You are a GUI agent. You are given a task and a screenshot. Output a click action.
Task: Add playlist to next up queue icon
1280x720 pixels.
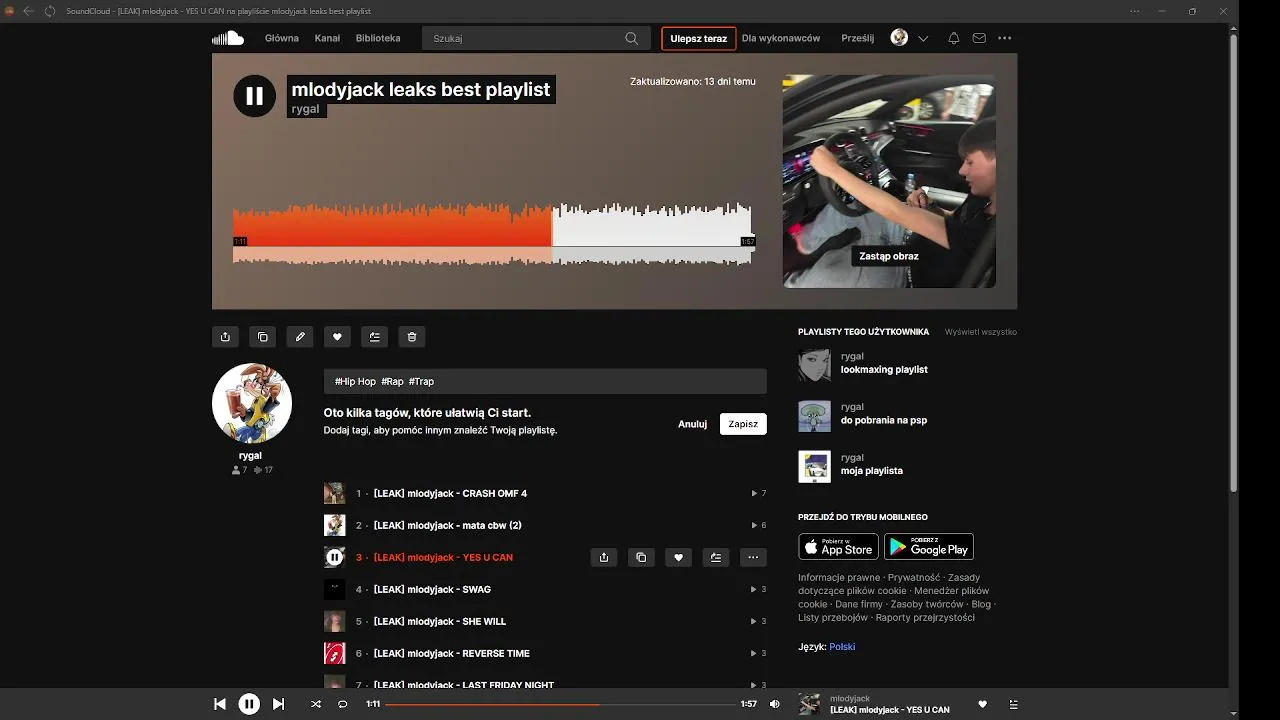(x=374, y=337)
